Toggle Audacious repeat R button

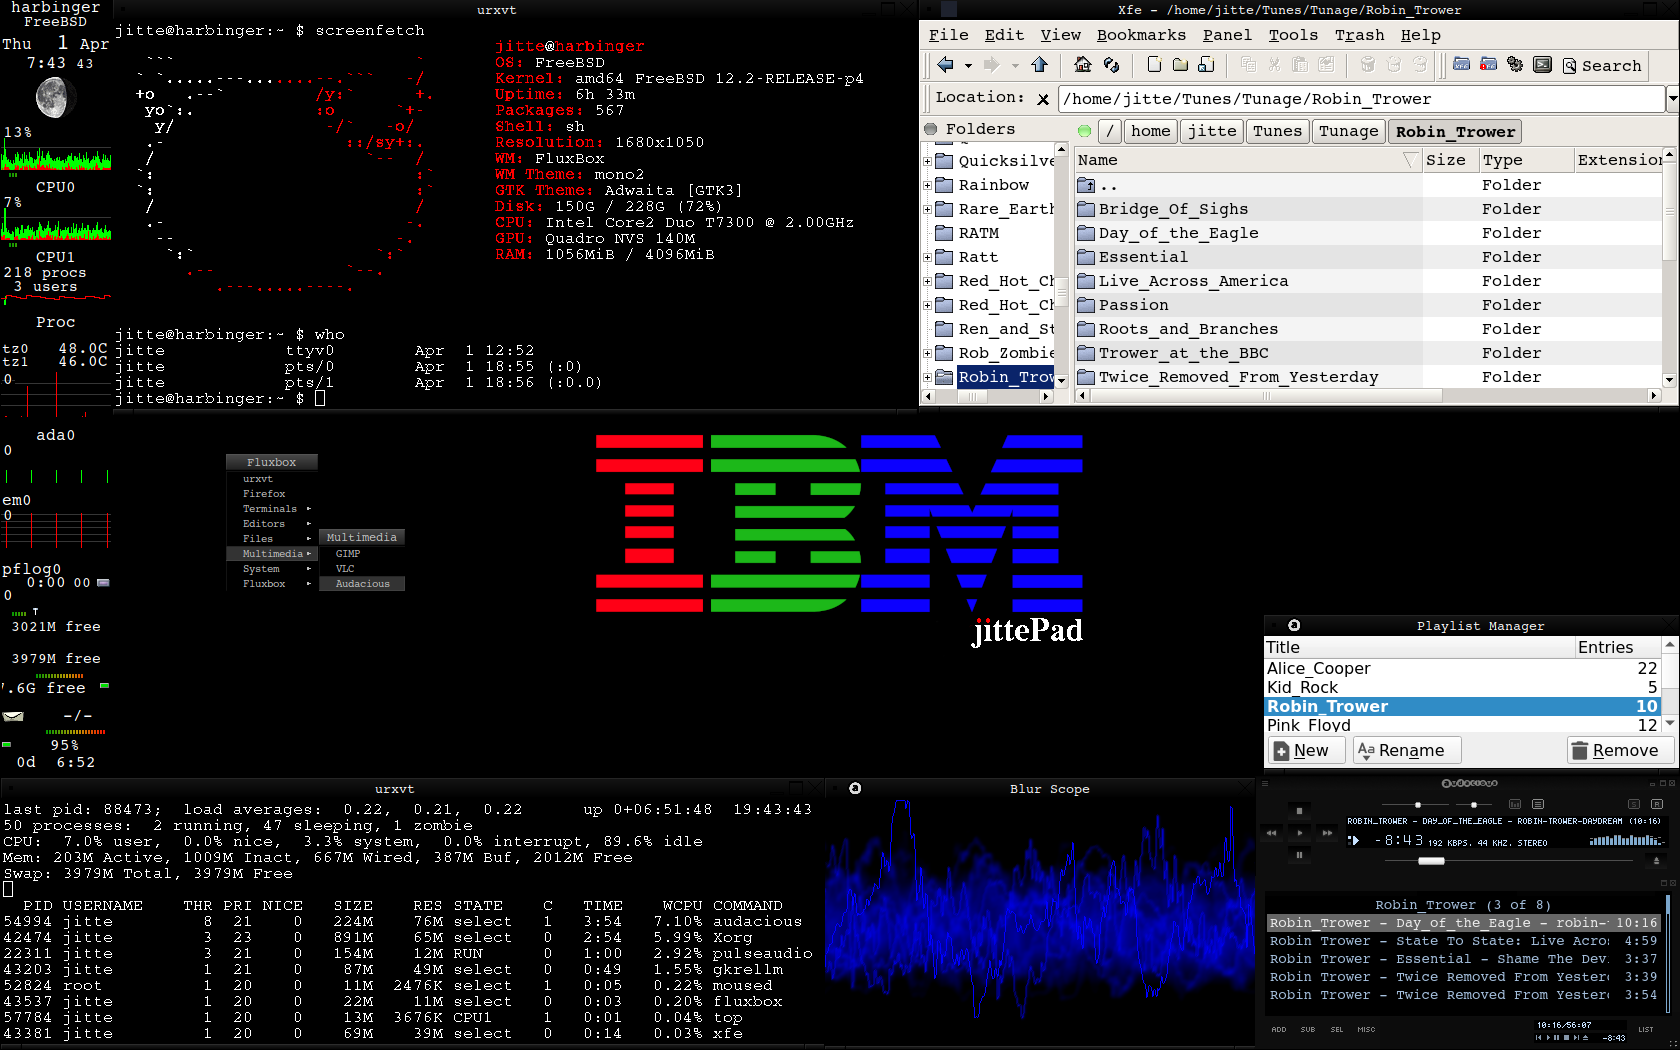tap(1657, 804)
